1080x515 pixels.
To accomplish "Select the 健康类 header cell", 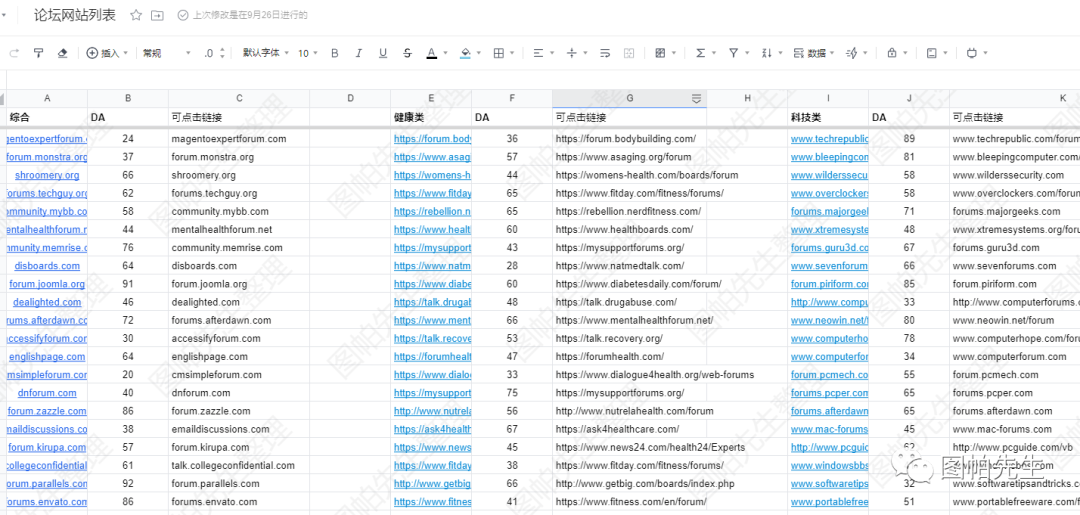I will click(431, 117).
